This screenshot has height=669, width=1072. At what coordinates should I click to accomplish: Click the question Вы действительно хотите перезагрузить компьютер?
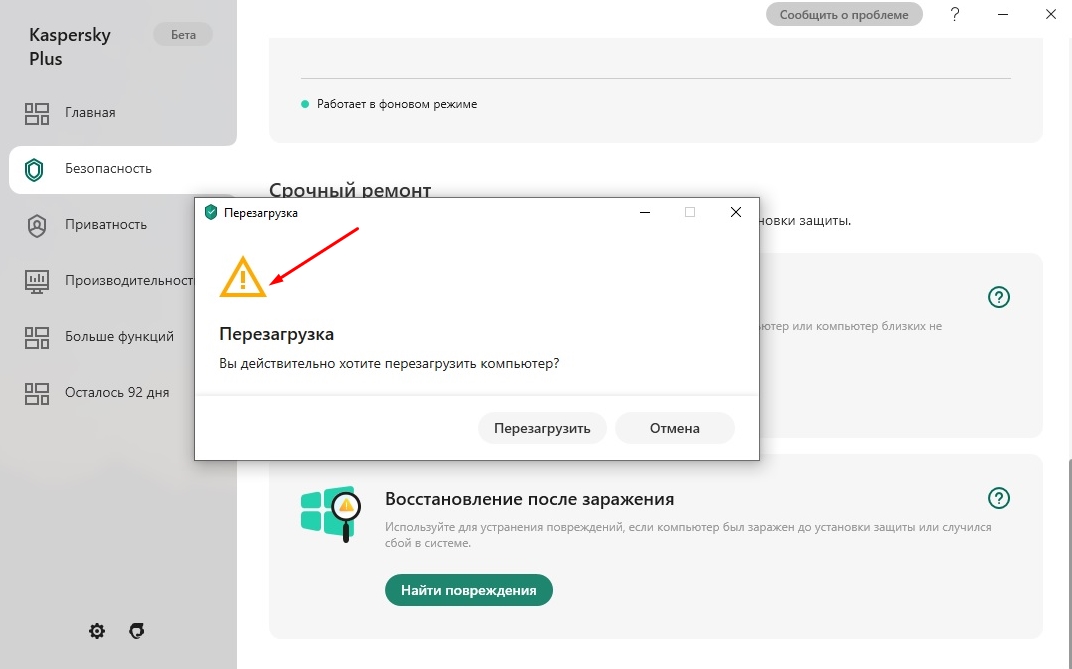pyautogui.click(x=389, y=364)
